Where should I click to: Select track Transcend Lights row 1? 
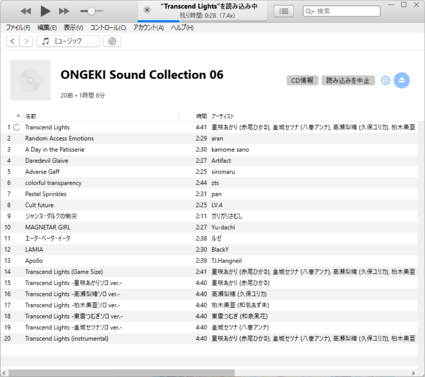point(209,127)
